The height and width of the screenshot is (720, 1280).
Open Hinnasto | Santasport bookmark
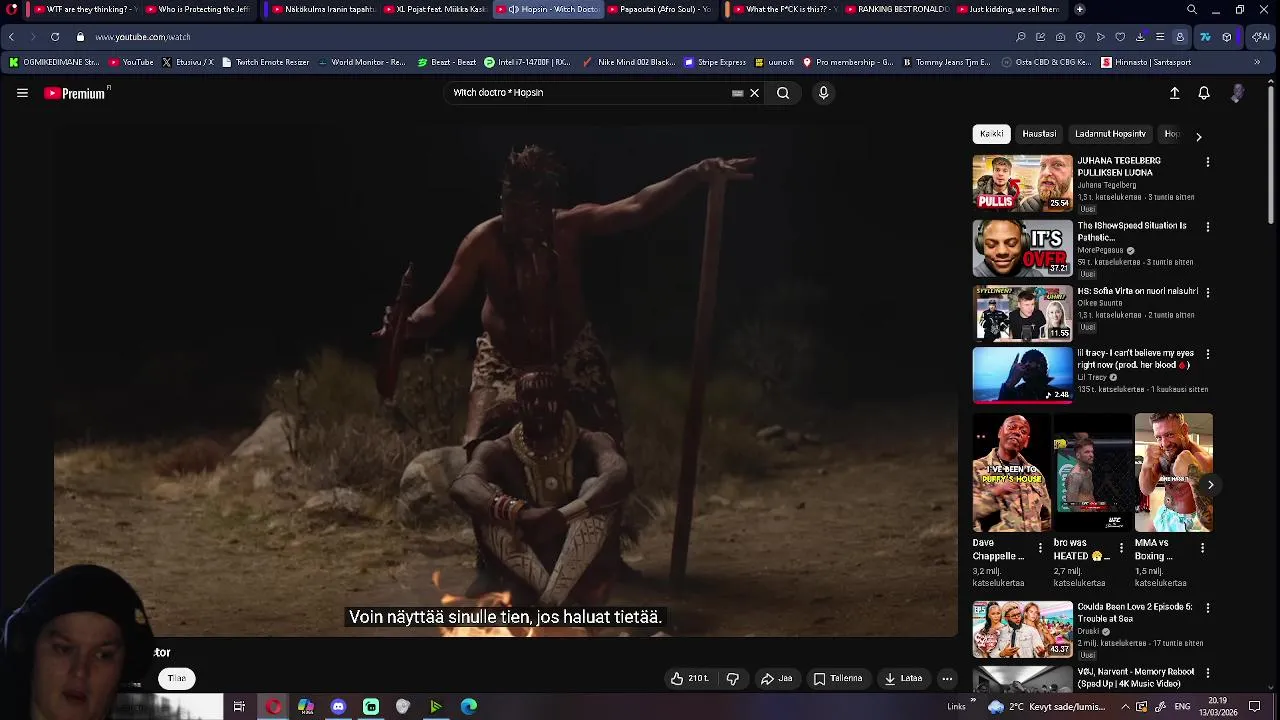1146,62
